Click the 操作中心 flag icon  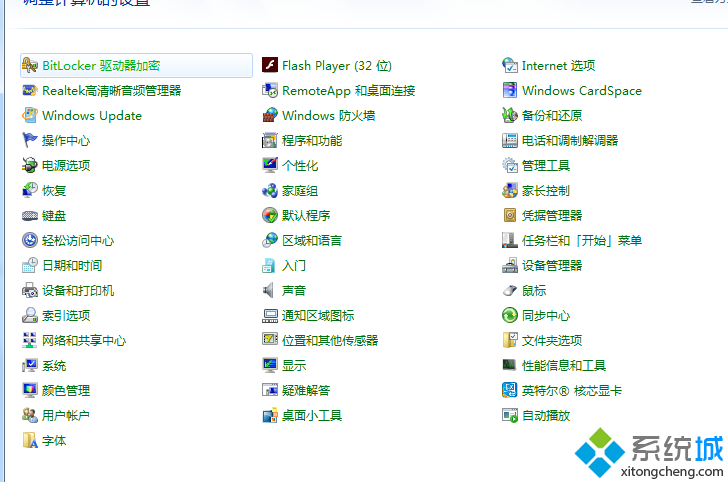pos(30,140)
